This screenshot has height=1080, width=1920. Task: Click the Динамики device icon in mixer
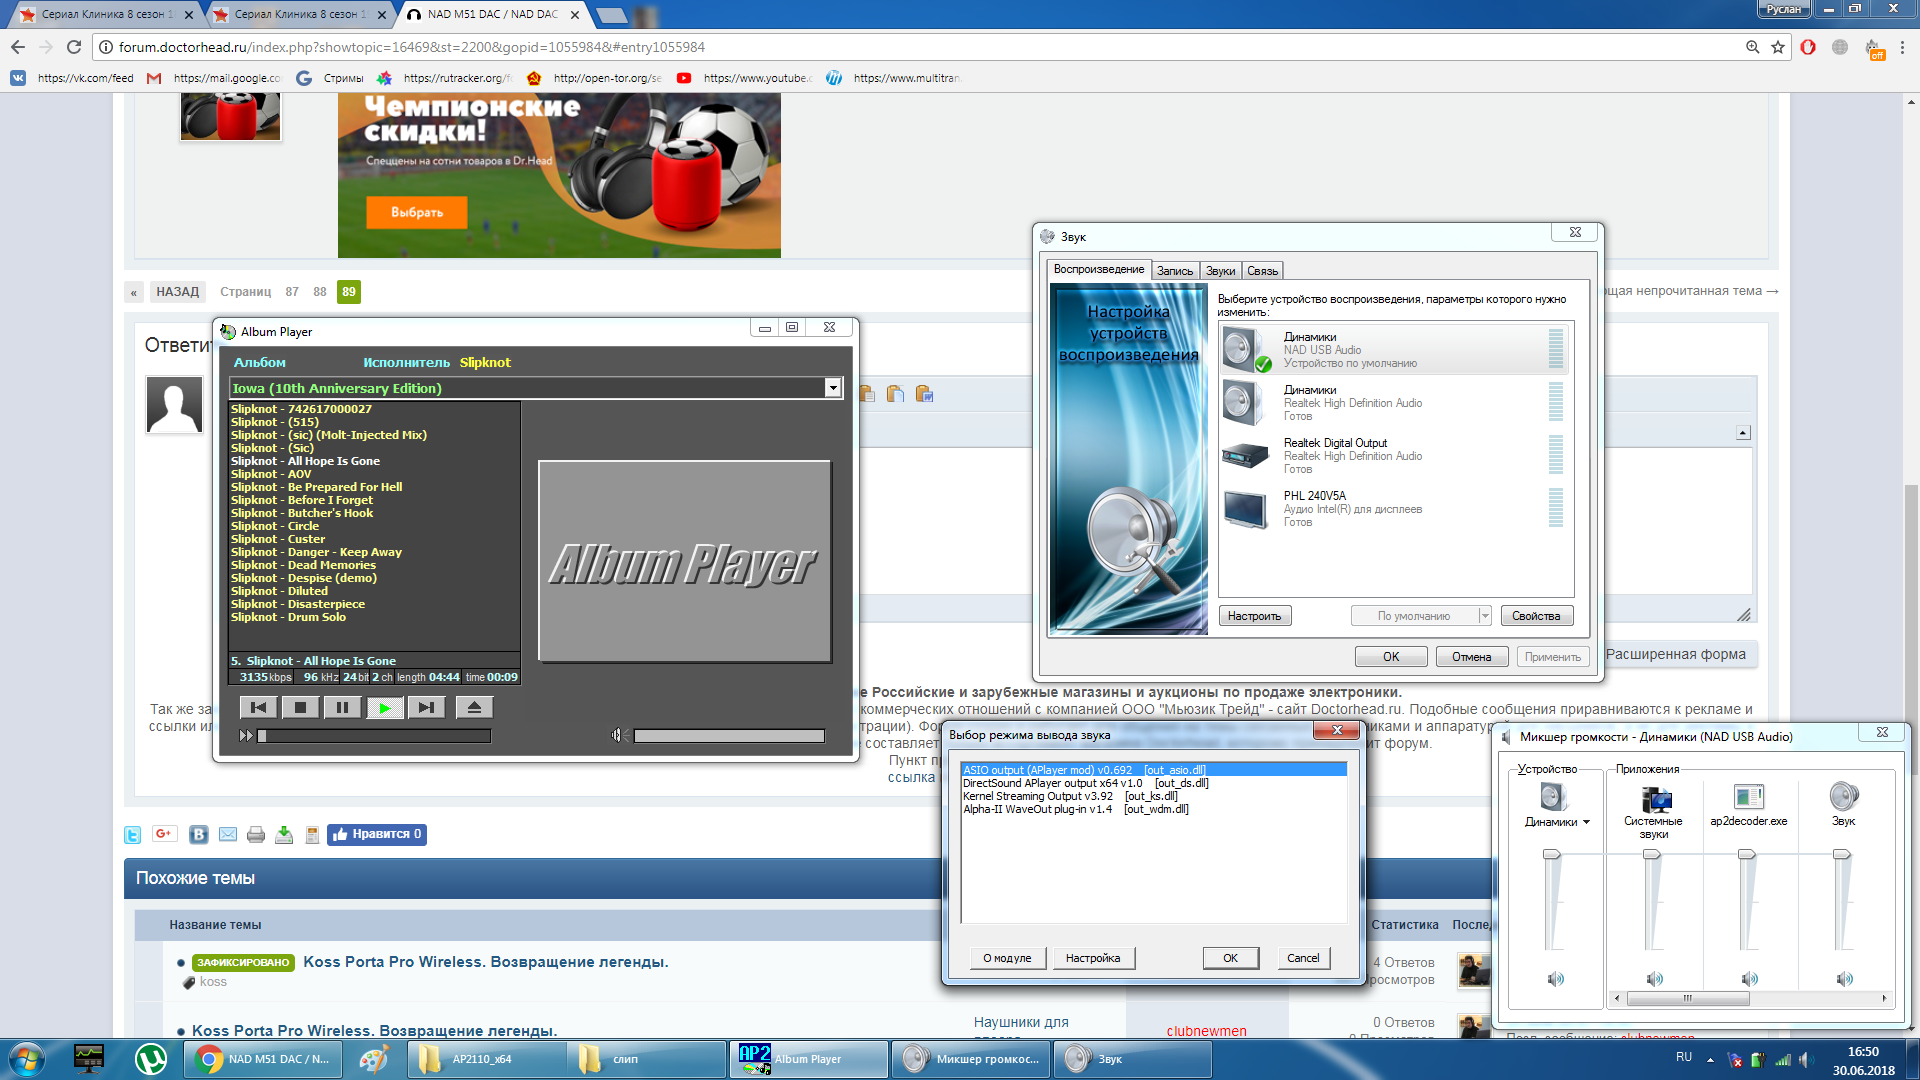click(1552, 797)
